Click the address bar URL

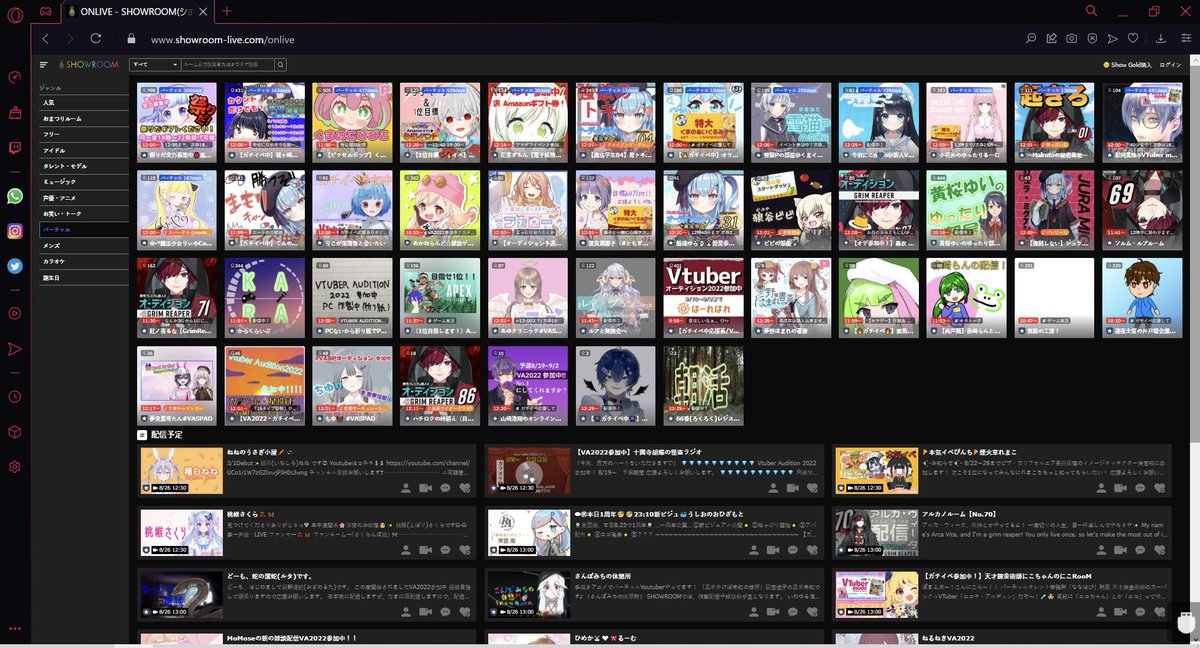[x=222, y=40]
